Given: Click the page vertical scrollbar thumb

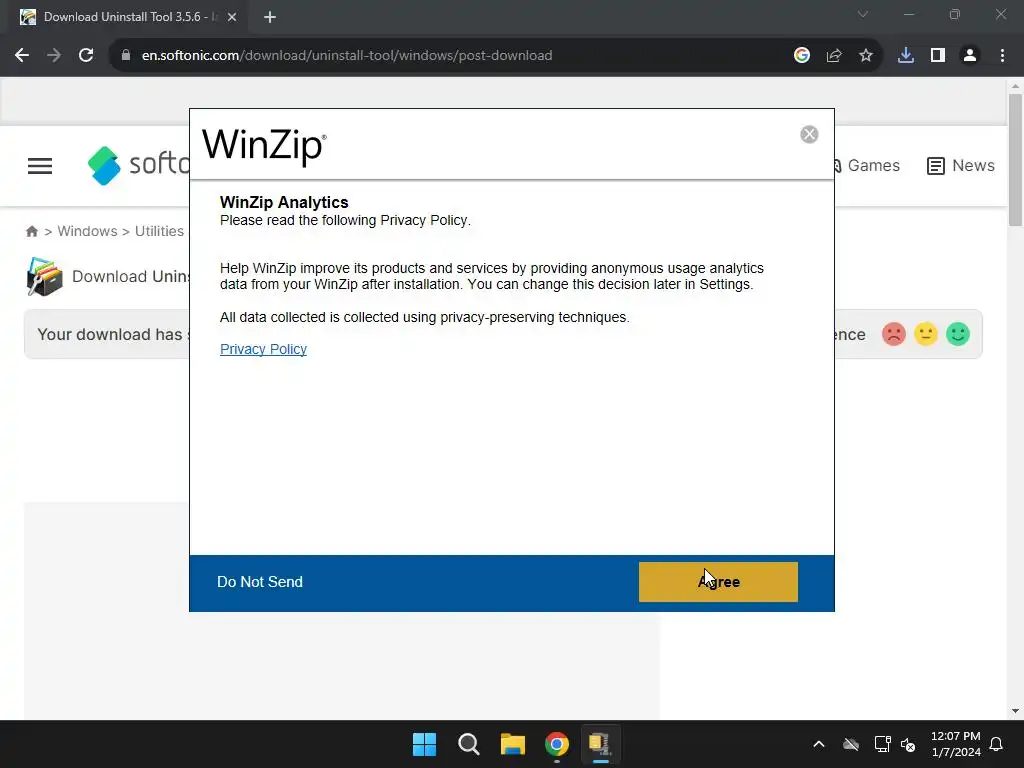Looking at the screenshot, I should (x=1015, y=160).
